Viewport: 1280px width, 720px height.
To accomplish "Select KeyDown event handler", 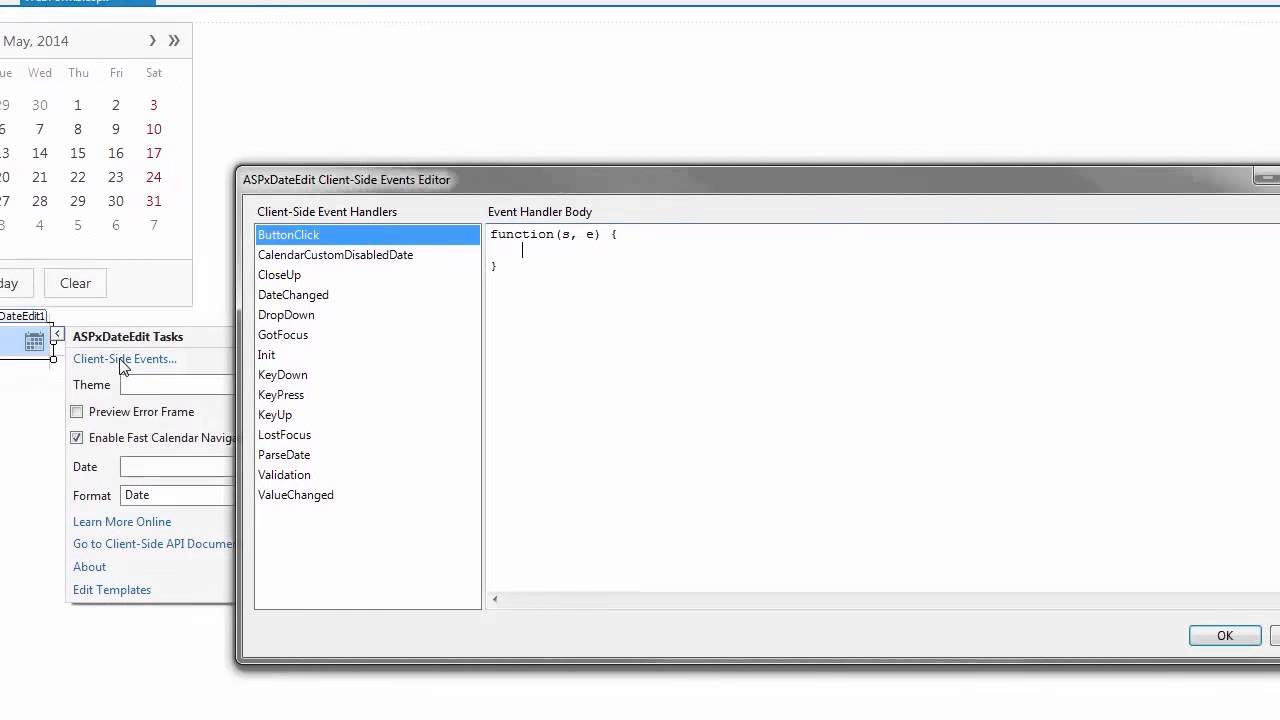I will [367, 375].
